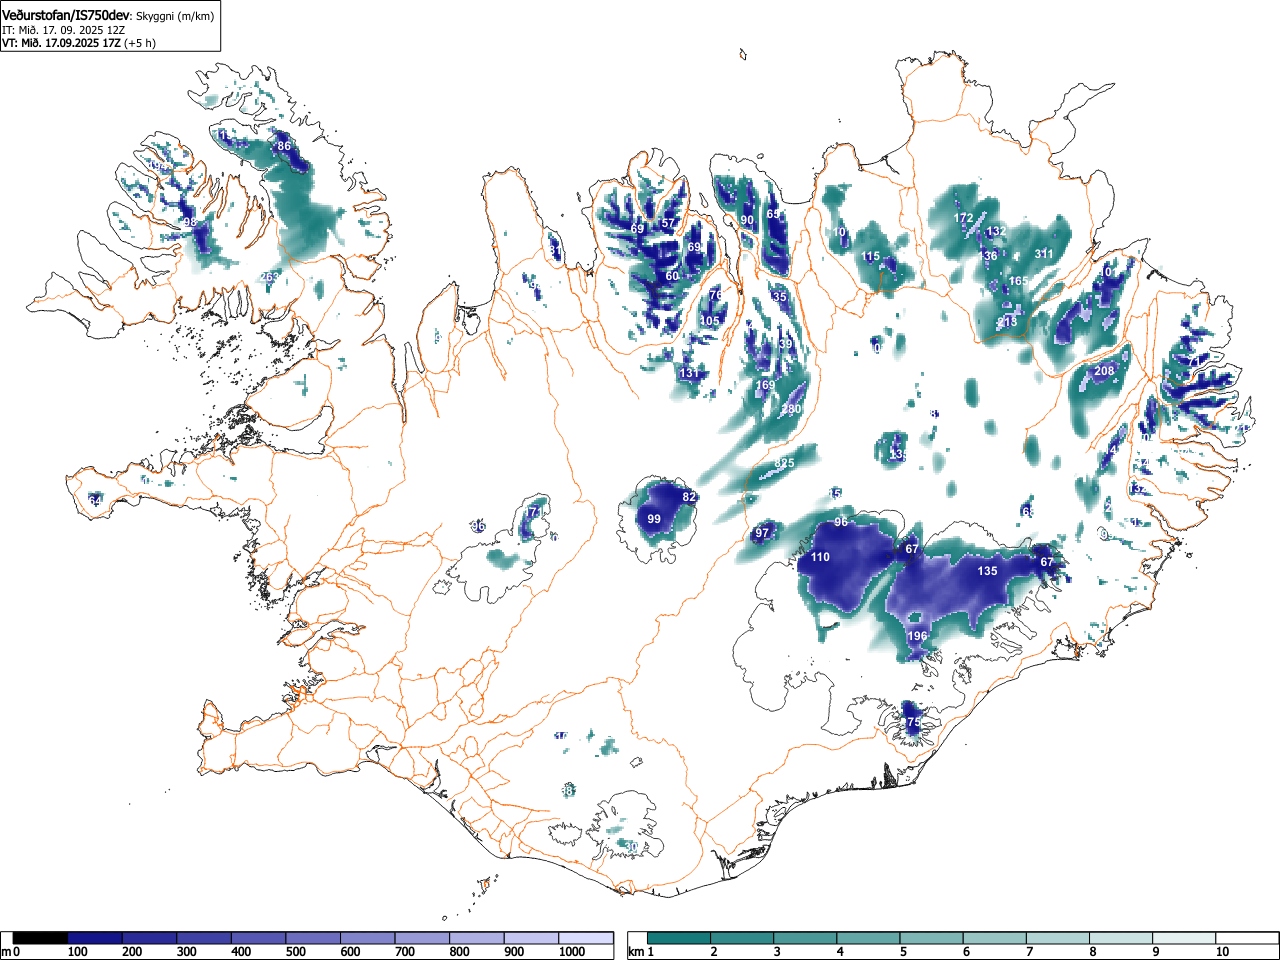This screenshot has height=960, width=1280.
Task: Click the visibility value 98 on the map
Action: click(x=190, y=222)
